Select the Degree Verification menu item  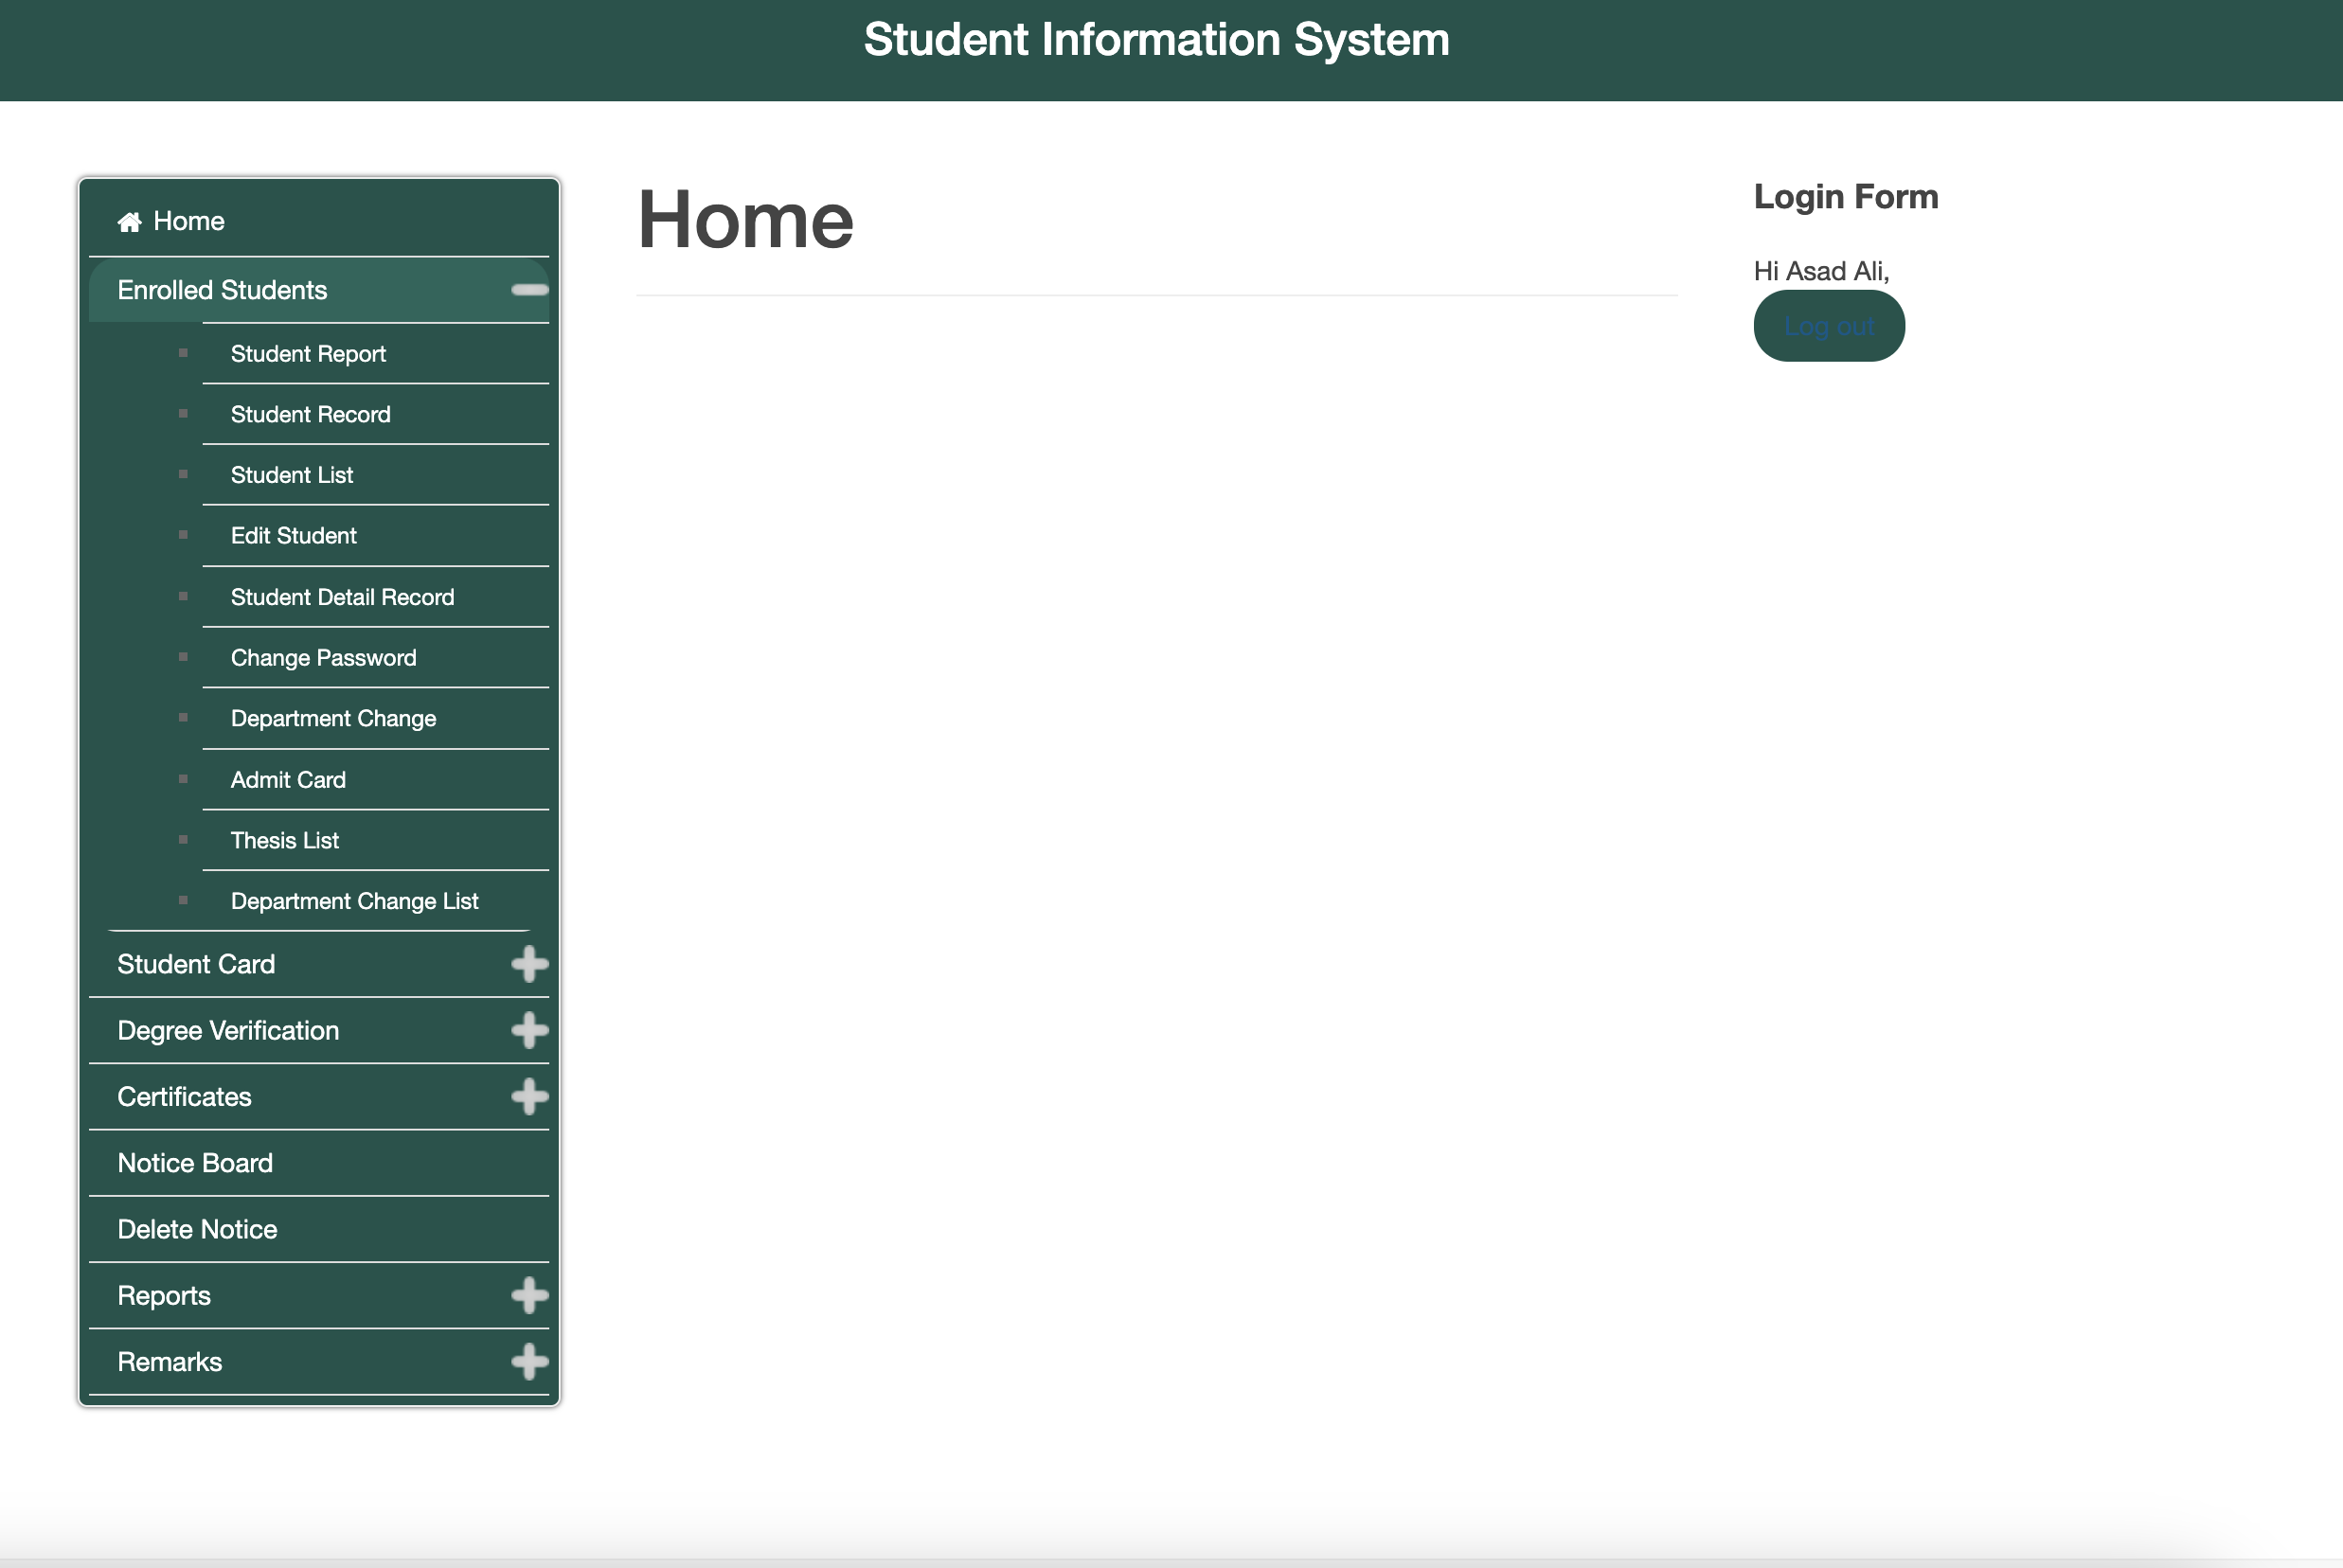click(x=319, y=1030)
